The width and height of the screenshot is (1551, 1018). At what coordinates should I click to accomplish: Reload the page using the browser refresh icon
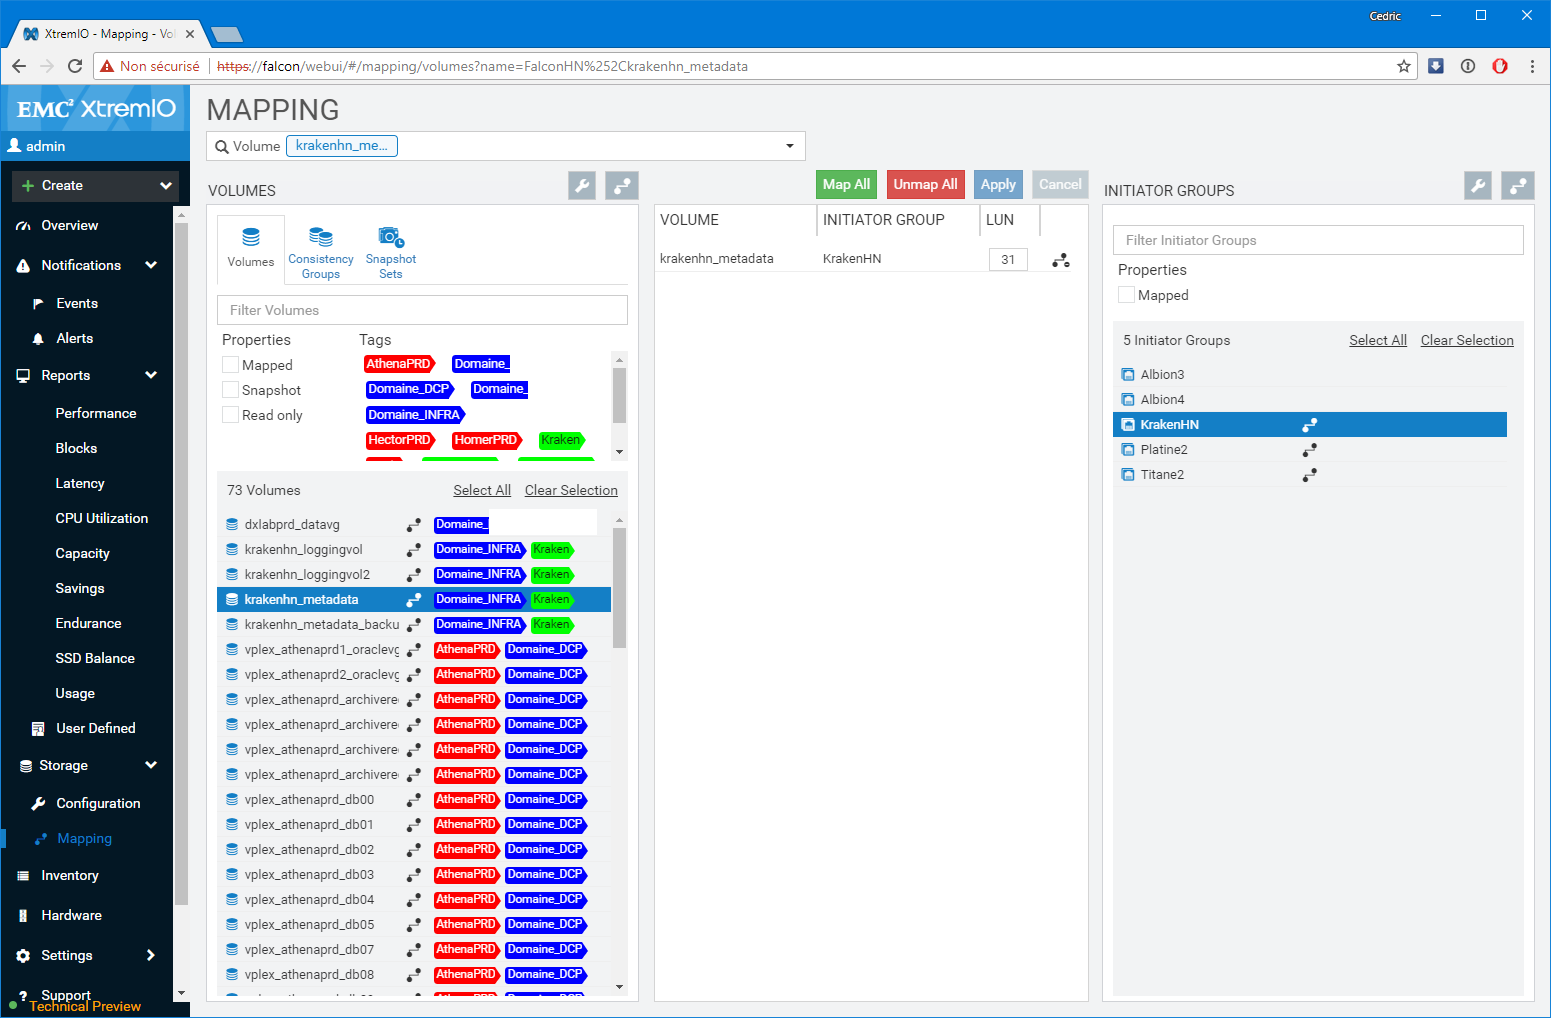click(75, 66)
